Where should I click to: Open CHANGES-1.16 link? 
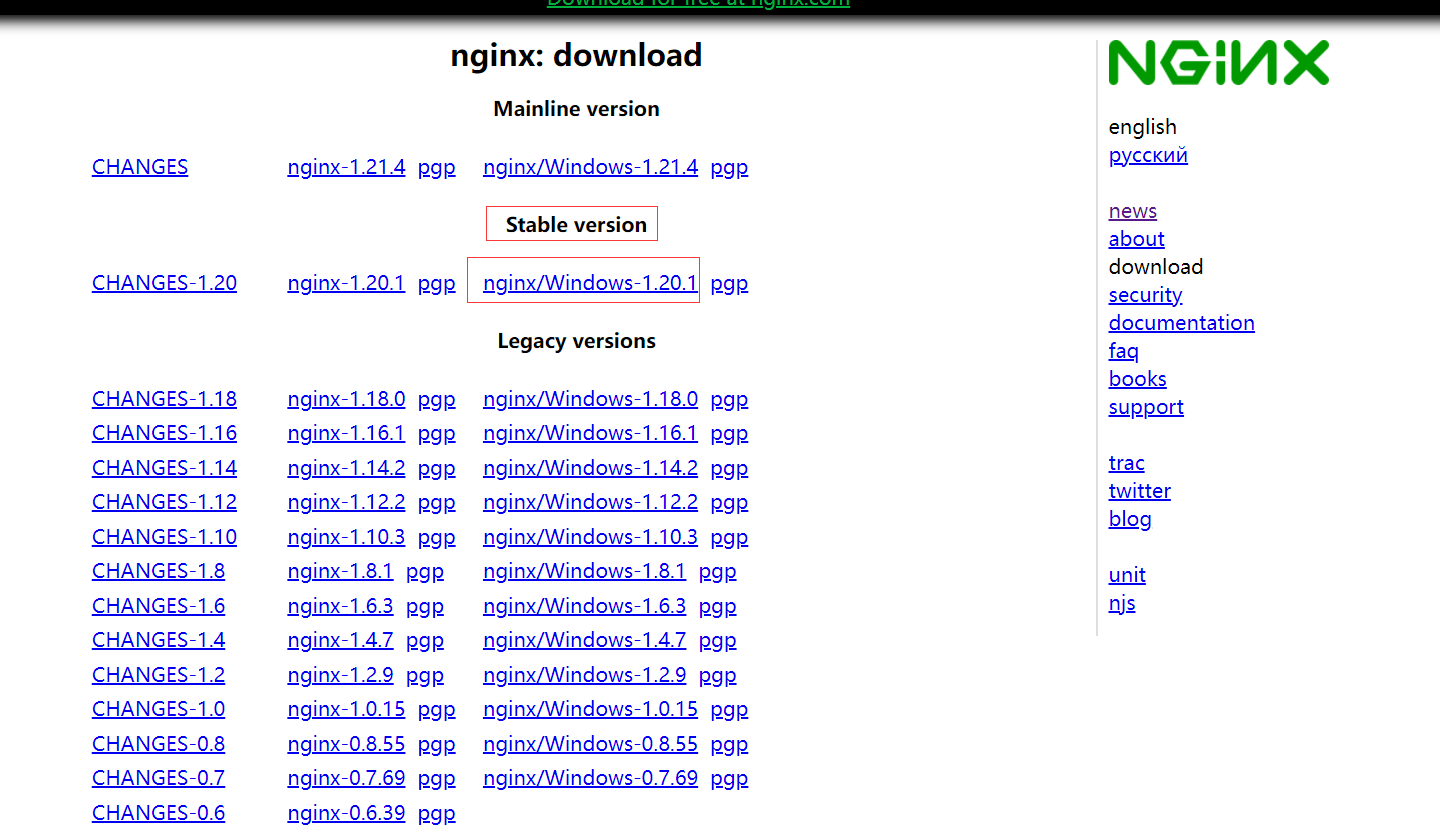coord(164,433)
